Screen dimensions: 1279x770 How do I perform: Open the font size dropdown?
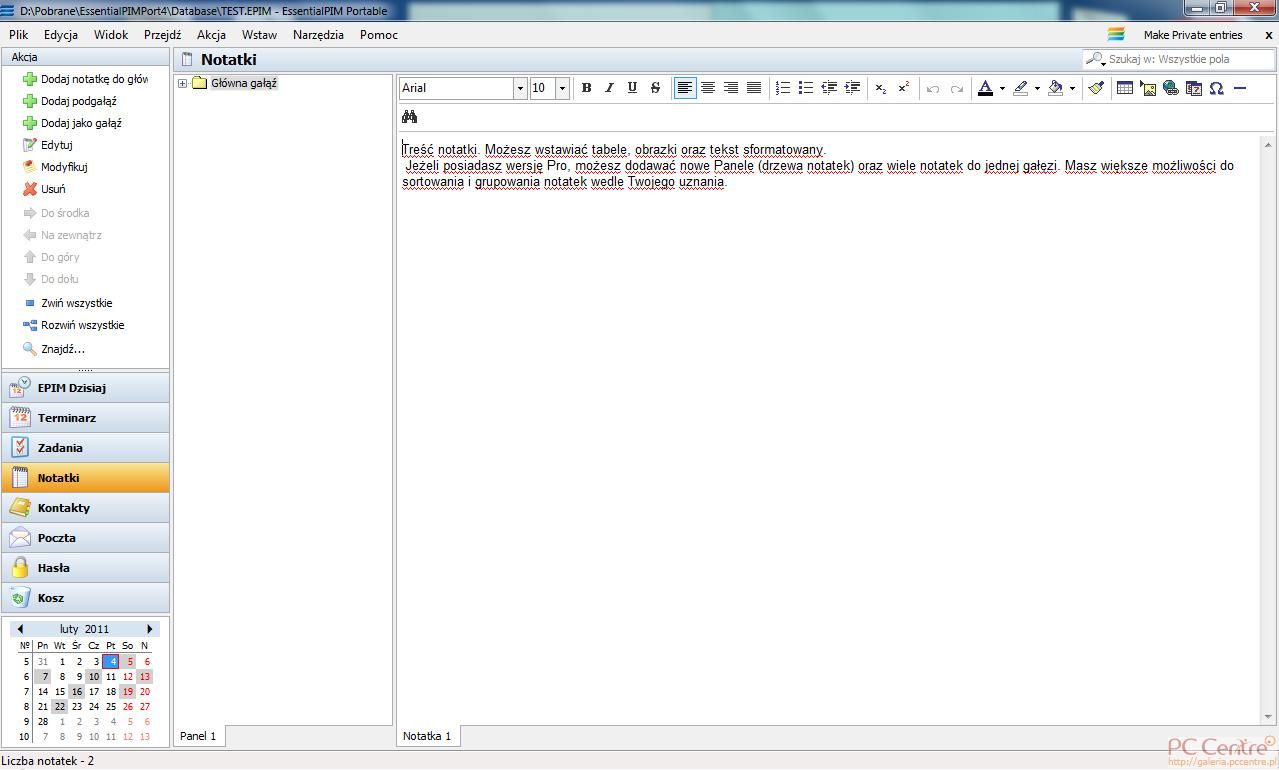(562, 88)
